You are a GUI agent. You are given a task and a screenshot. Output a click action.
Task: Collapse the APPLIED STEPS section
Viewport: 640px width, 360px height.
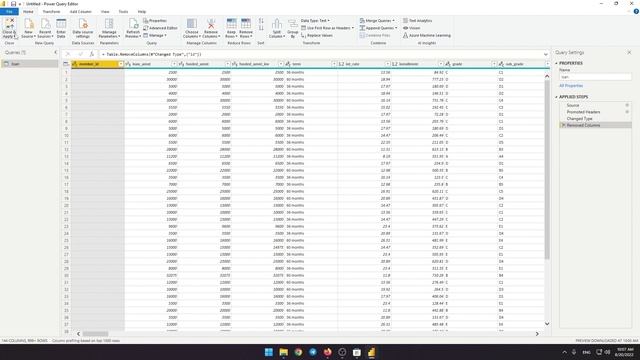(x=556, y=97)
